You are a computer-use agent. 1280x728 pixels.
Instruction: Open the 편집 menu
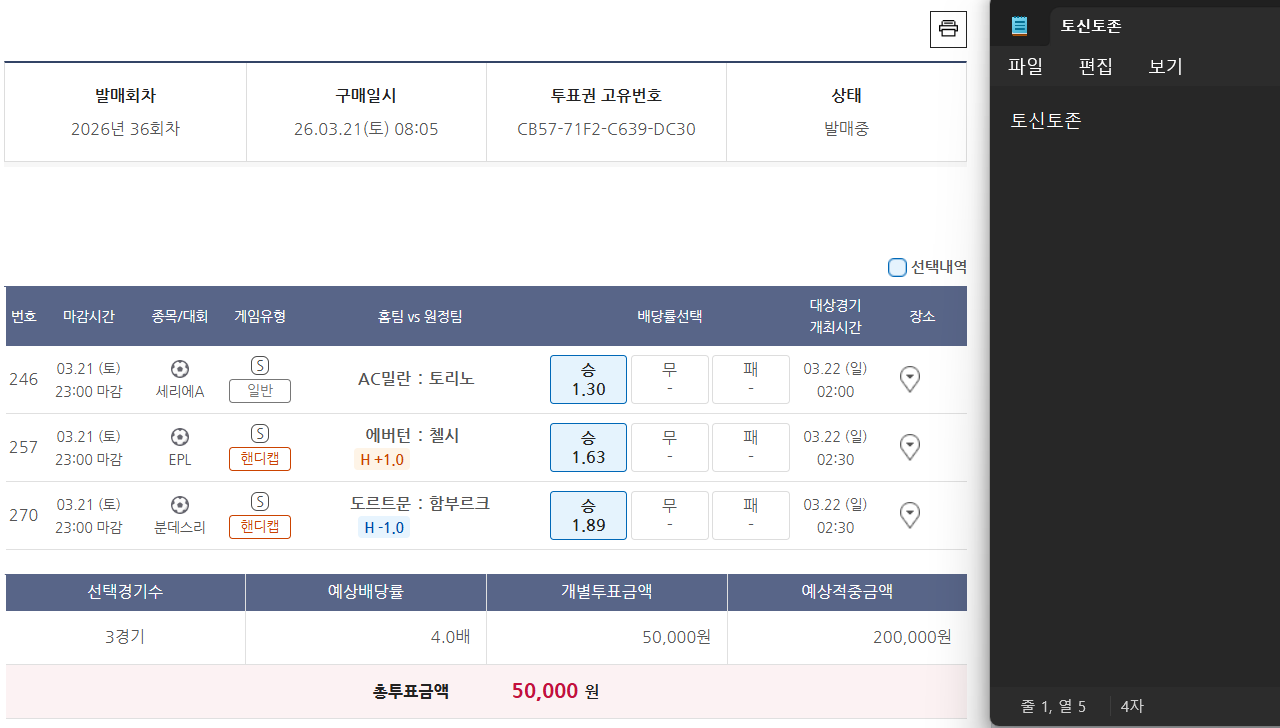1095,67
